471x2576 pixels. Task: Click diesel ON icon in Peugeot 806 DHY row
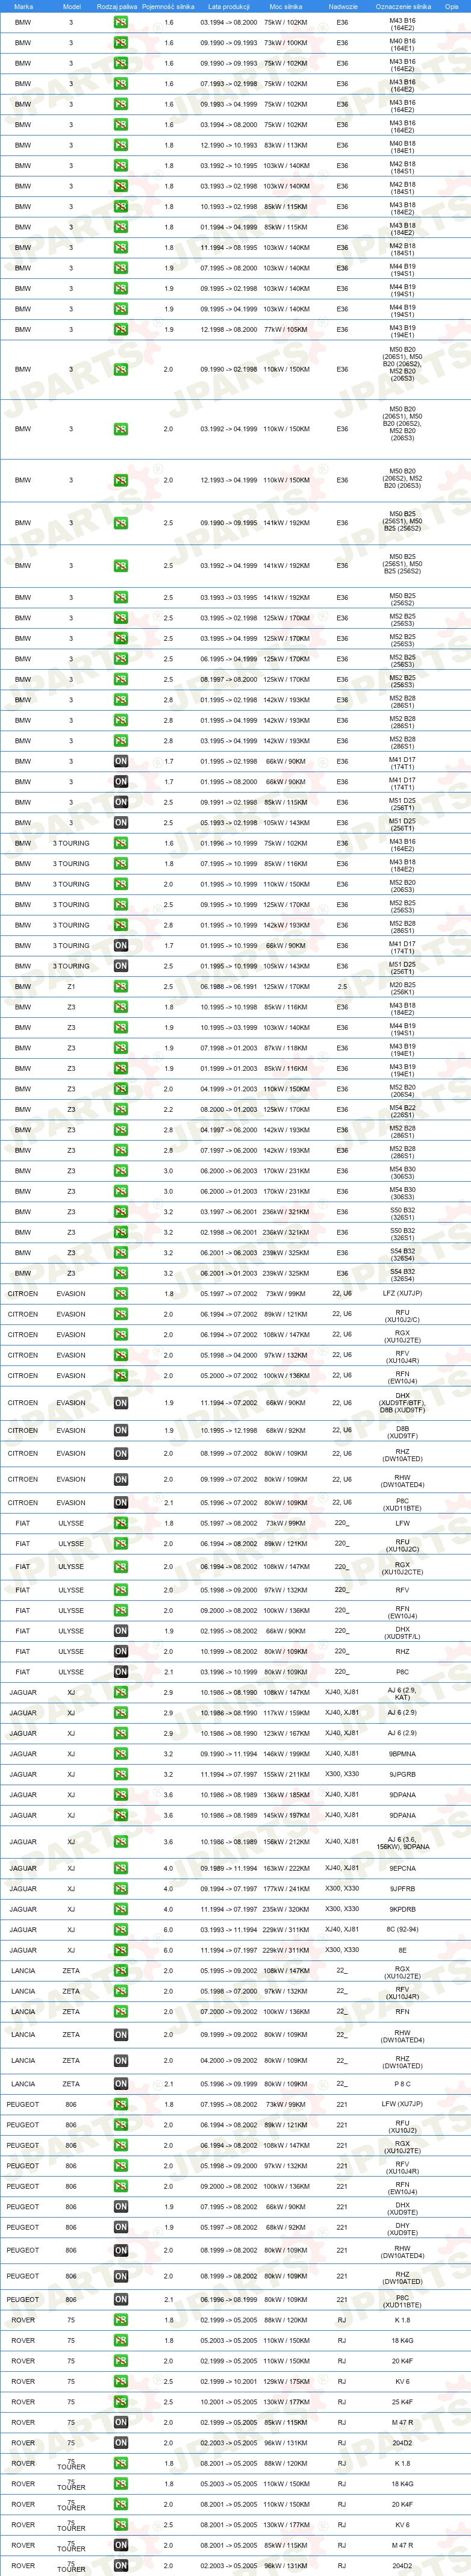click(x=120, y=2226)
